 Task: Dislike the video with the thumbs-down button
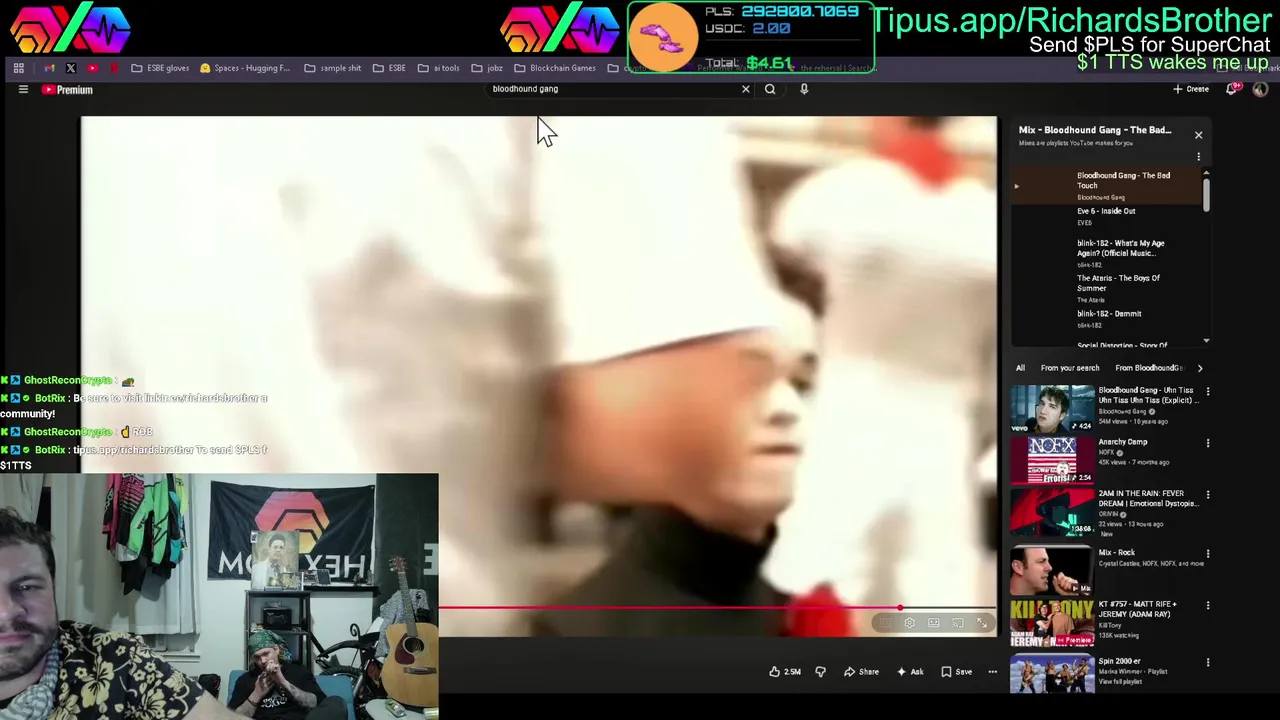(820, 672)
